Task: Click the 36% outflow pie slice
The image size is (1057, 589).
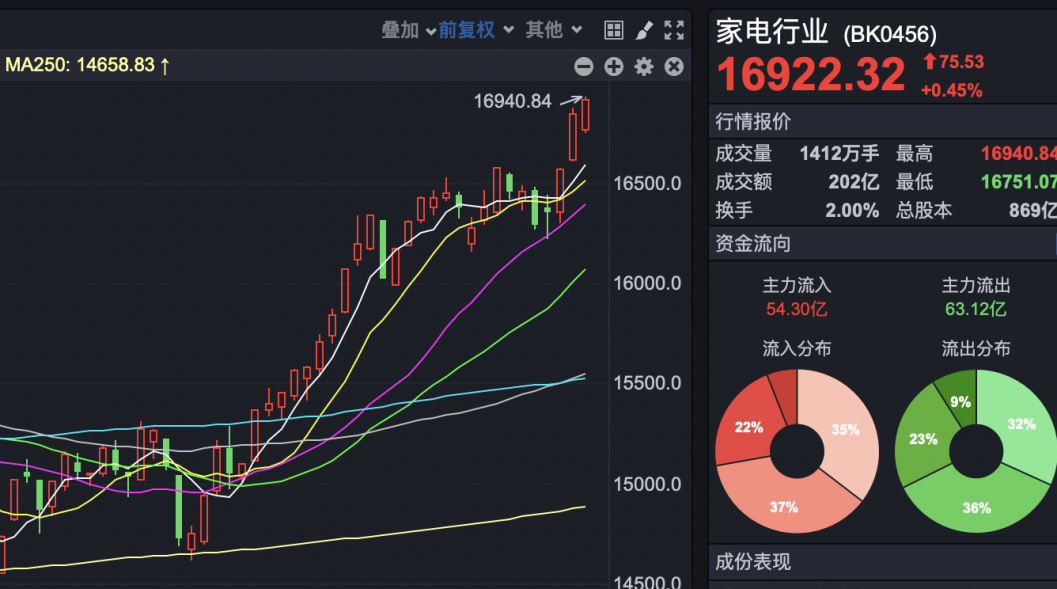Action: (x=976, y=508)
